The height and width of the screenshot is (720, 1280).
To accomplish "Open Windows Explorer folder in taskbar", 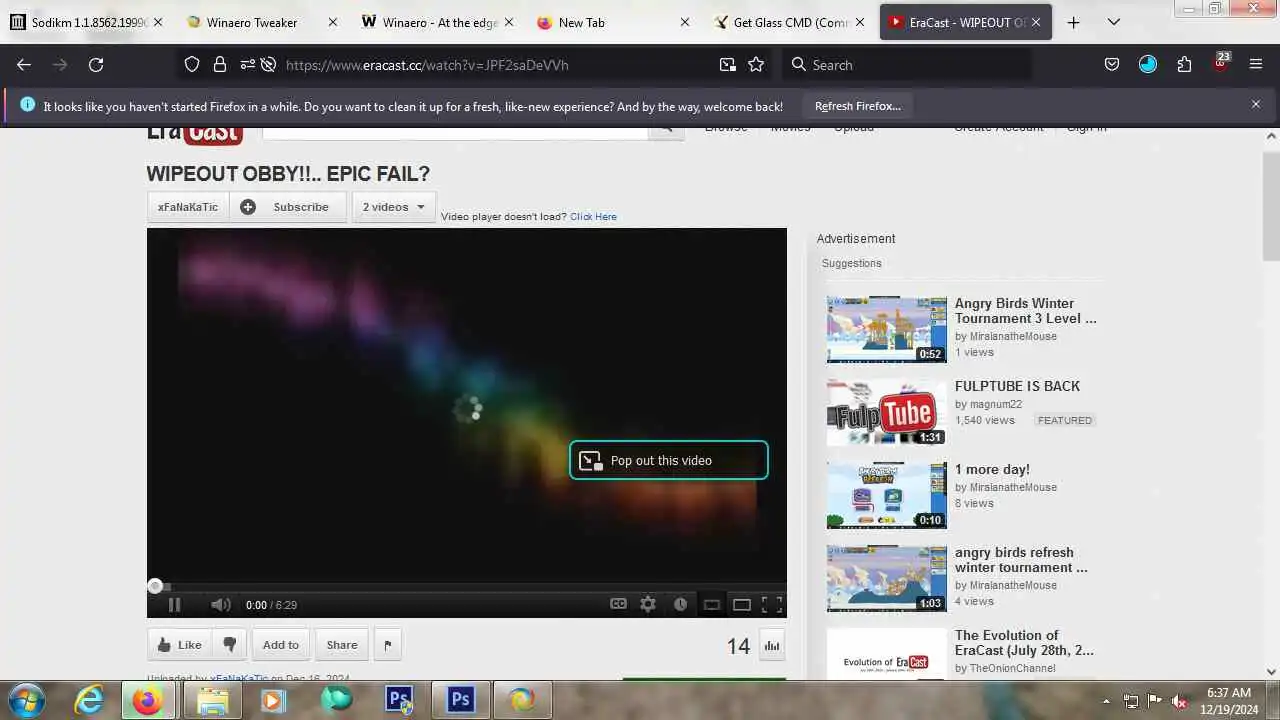I will click(x=212, y=701).
